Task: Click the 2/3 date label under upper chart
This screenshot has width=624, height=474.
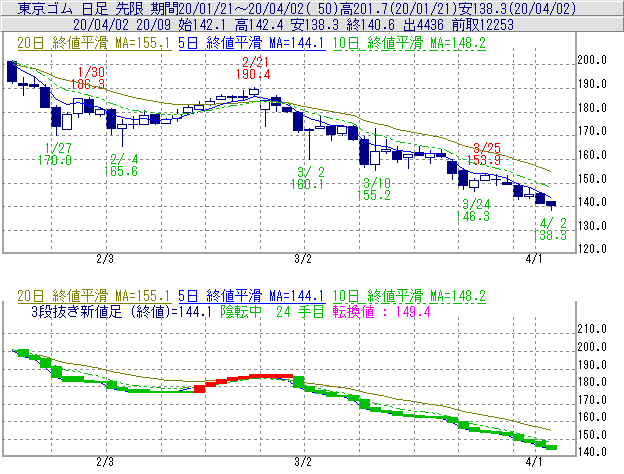Action: tap(105, 259)
